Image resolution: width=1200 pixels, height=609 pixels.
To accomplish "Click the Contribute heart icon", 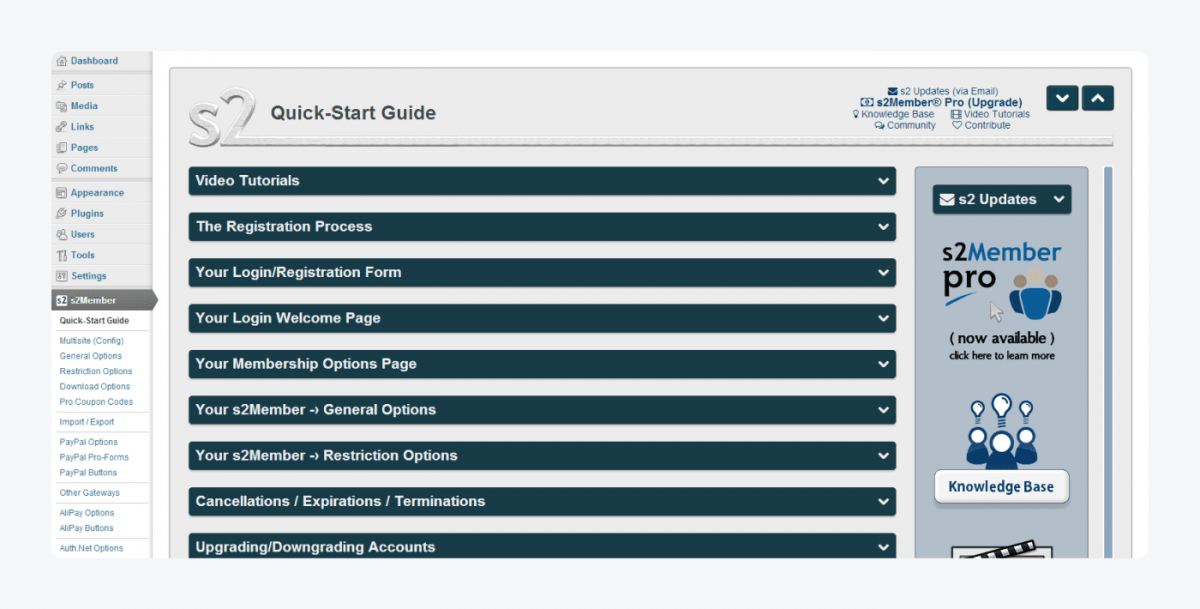I will (957, 125).
